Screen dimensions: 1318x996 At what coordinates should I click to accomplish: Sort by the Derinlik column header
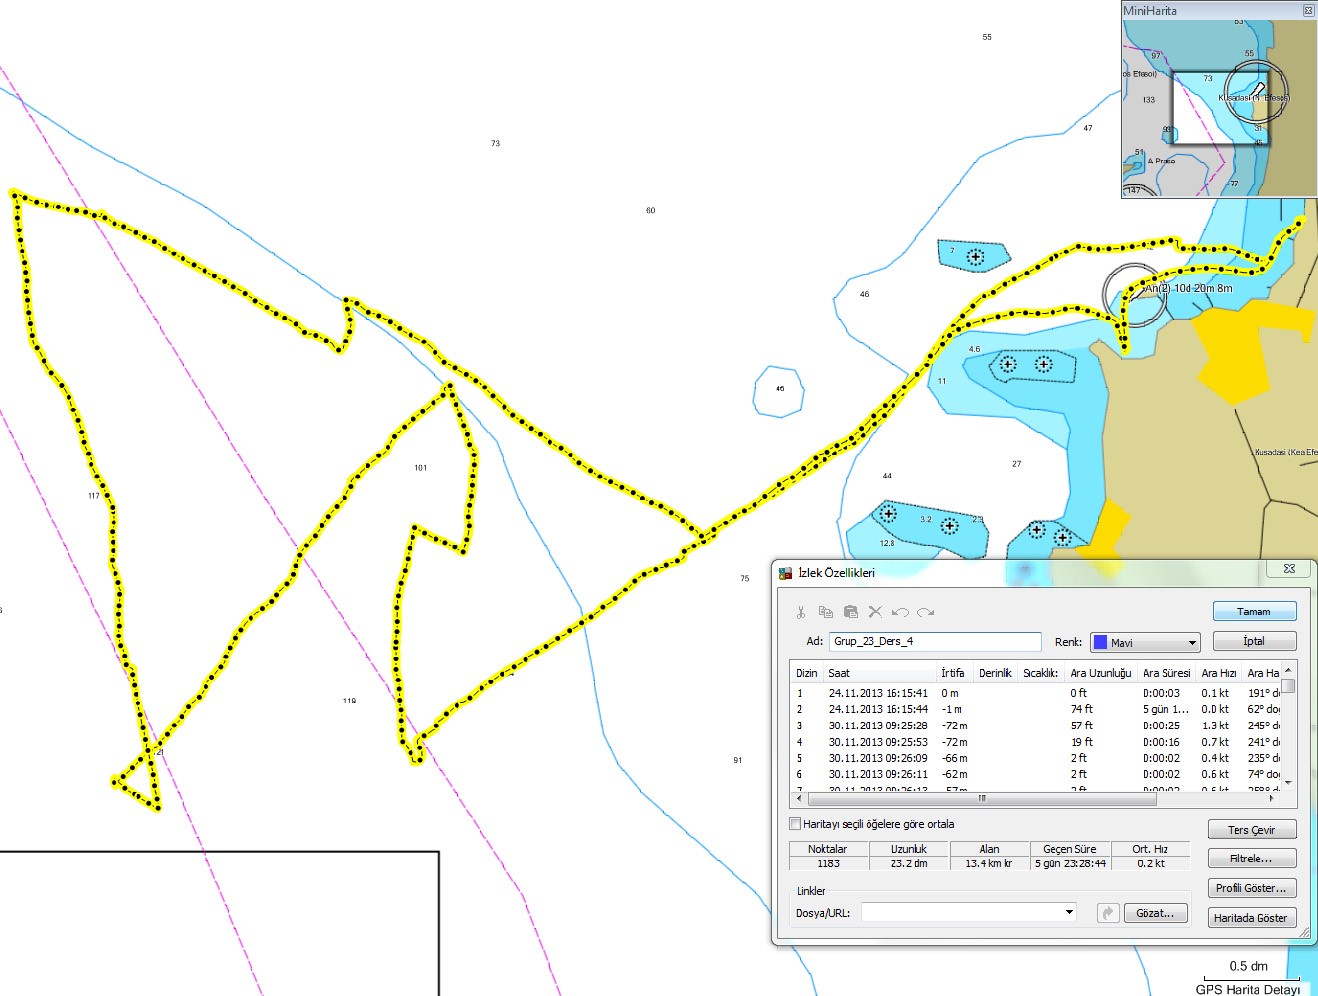[x=995, y=673]
